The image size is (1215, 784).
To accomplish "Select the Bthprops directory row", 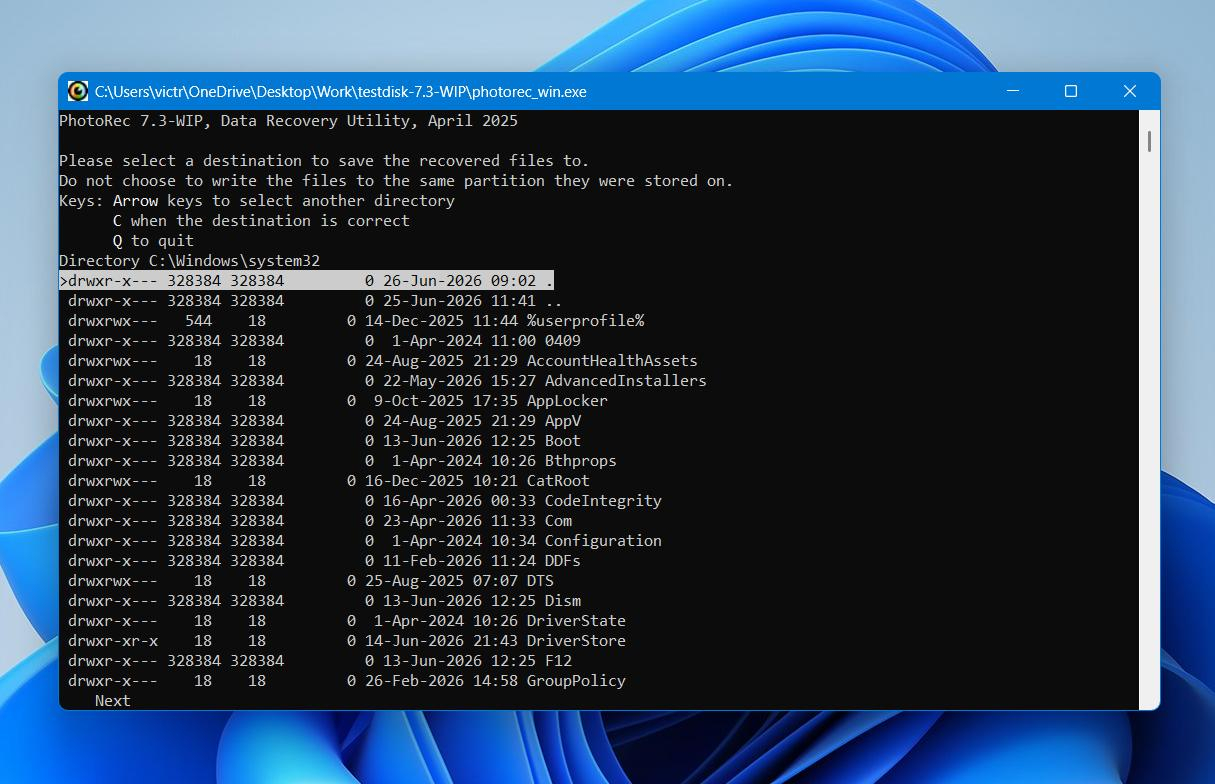I will point(342,461).
